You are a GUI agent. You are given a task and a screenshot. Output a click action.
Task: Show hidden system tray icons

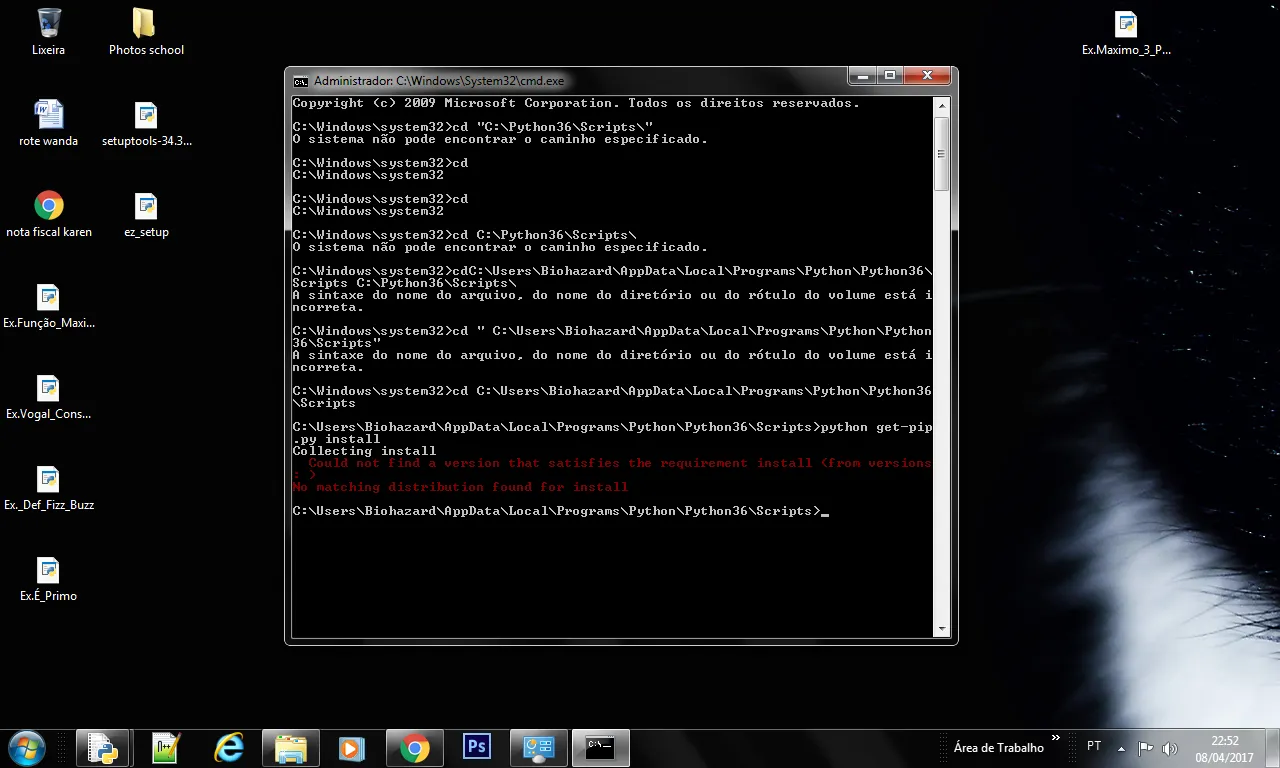1121,748
